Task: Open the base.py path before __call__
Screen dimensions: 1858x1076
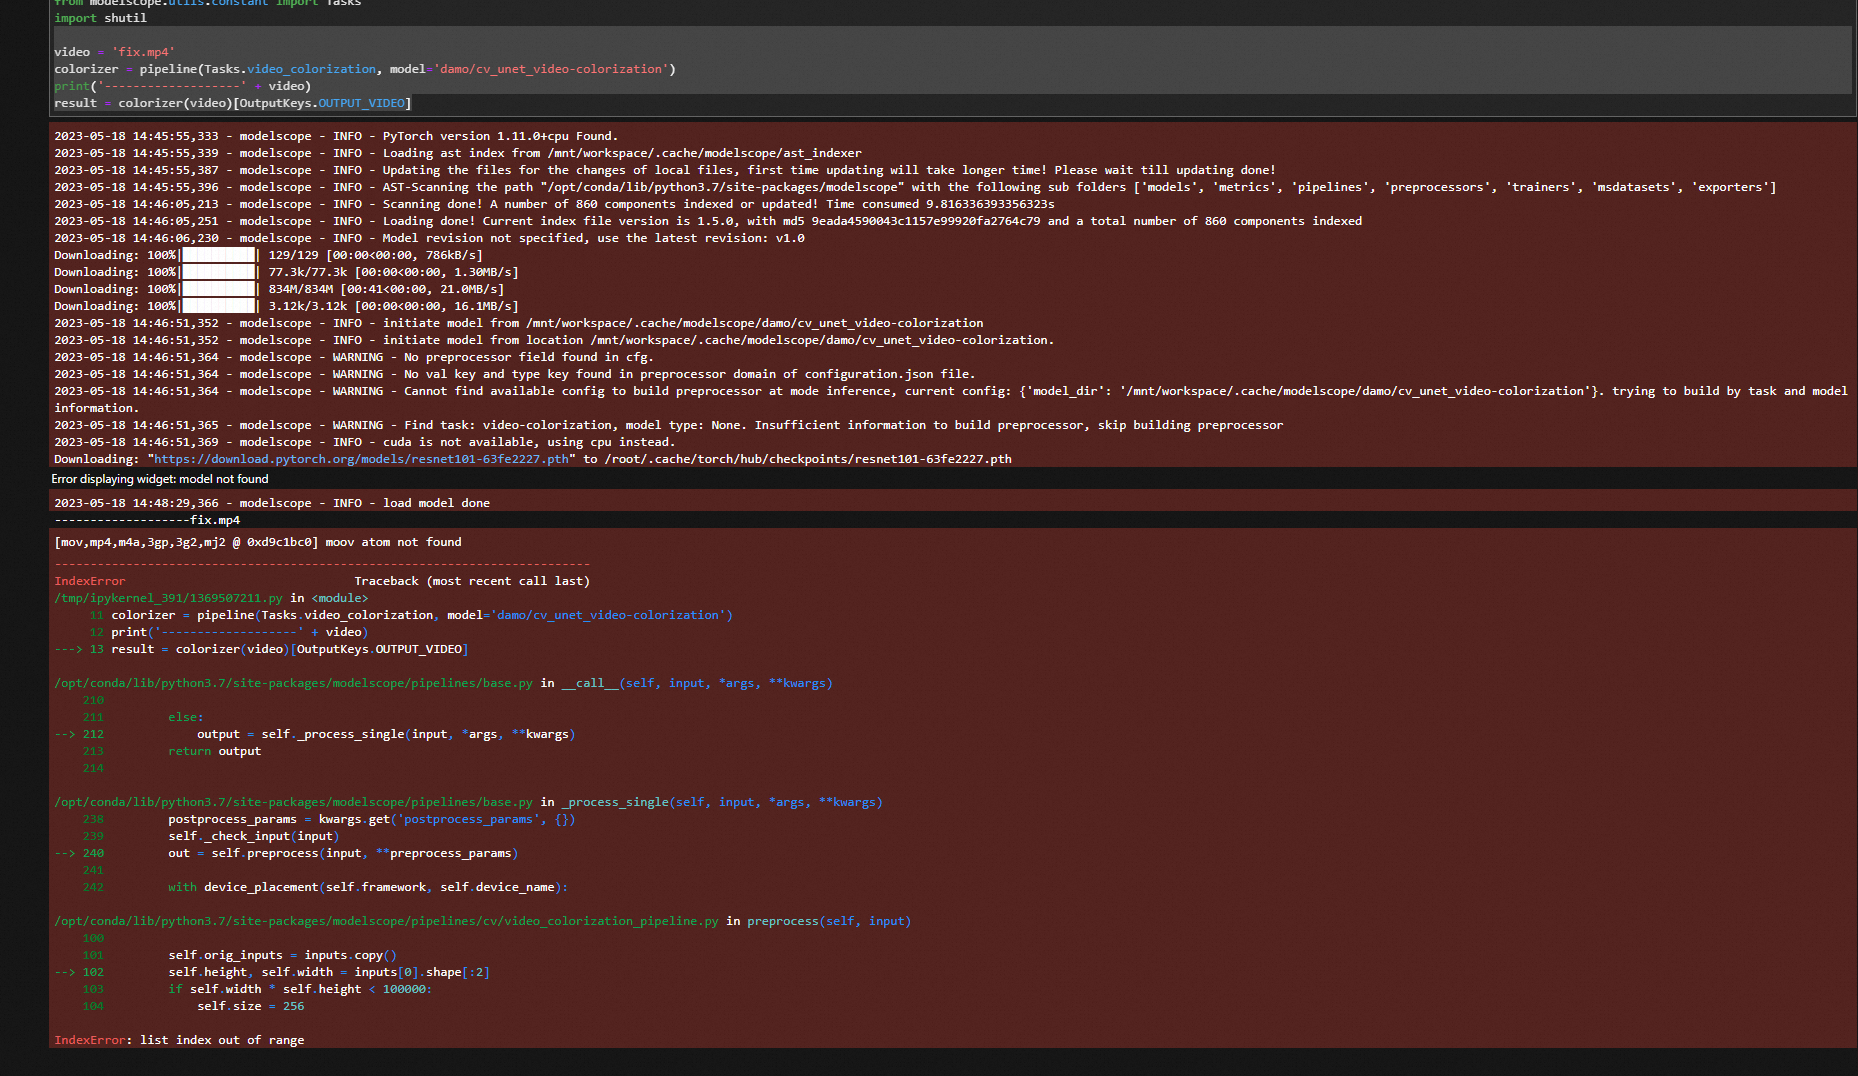Action: 293,683
